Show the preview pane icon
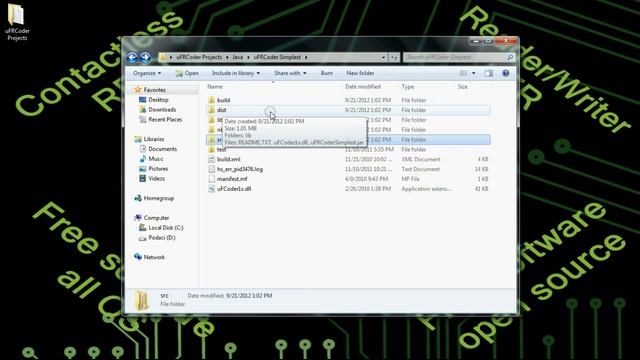The image size is (640, 360). 489,73
